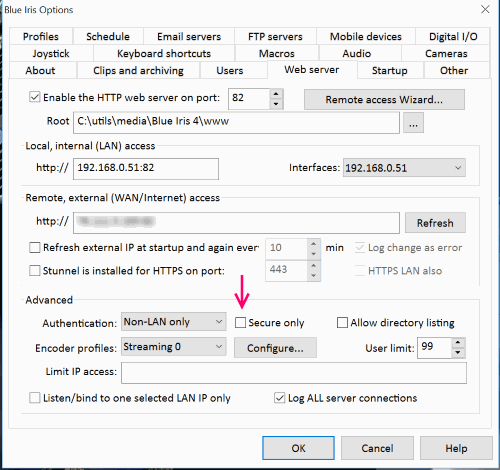The image size is (500, 470).
Task: Click the HTTP port number field
Action: pos(249,99)
